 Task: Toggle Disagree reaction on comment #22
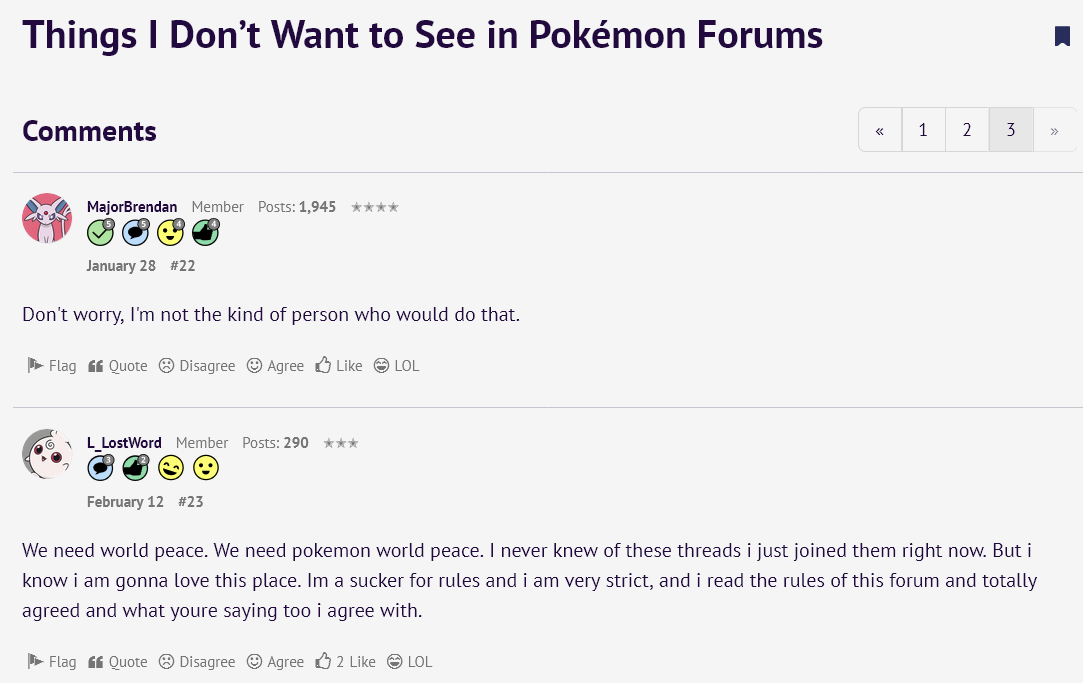tap(197, 365)
